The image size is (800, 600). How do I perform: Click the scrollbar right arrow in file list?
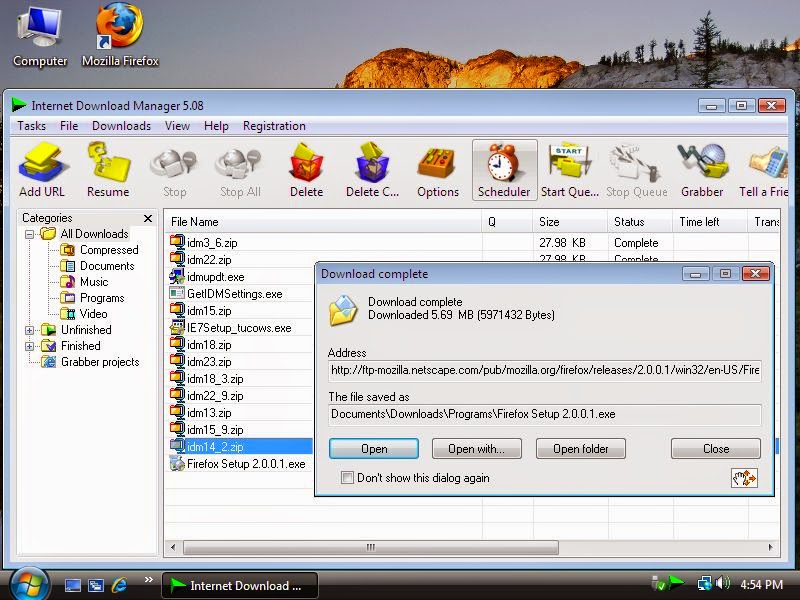[770, 547]
